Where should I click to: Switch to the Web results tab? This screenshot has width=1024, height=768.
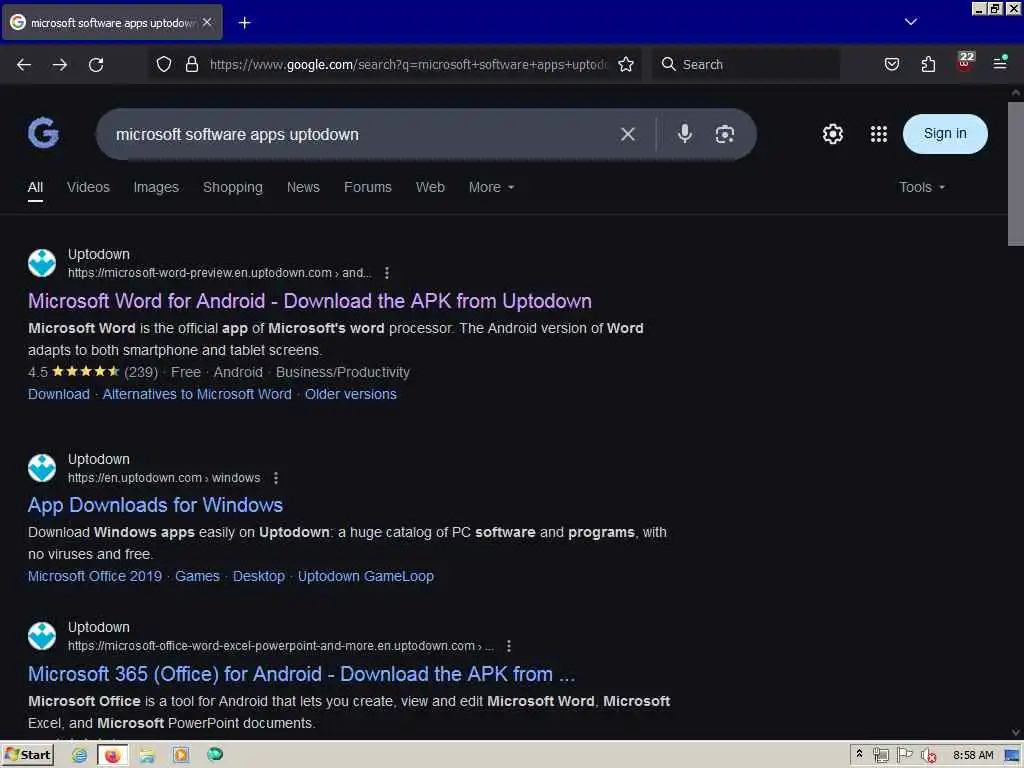tap(430, 187)
